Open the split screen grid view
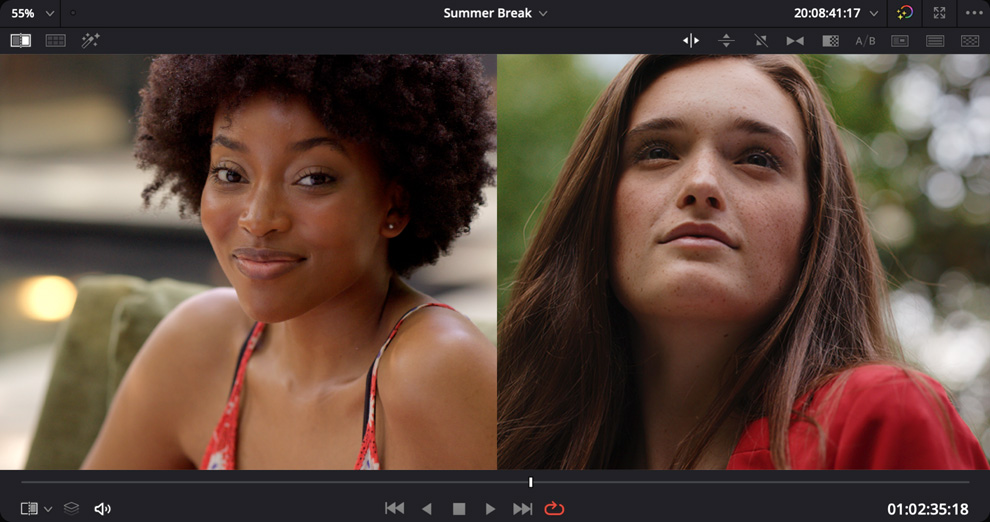Screen dimensions: 990x522 pos(56,41)
